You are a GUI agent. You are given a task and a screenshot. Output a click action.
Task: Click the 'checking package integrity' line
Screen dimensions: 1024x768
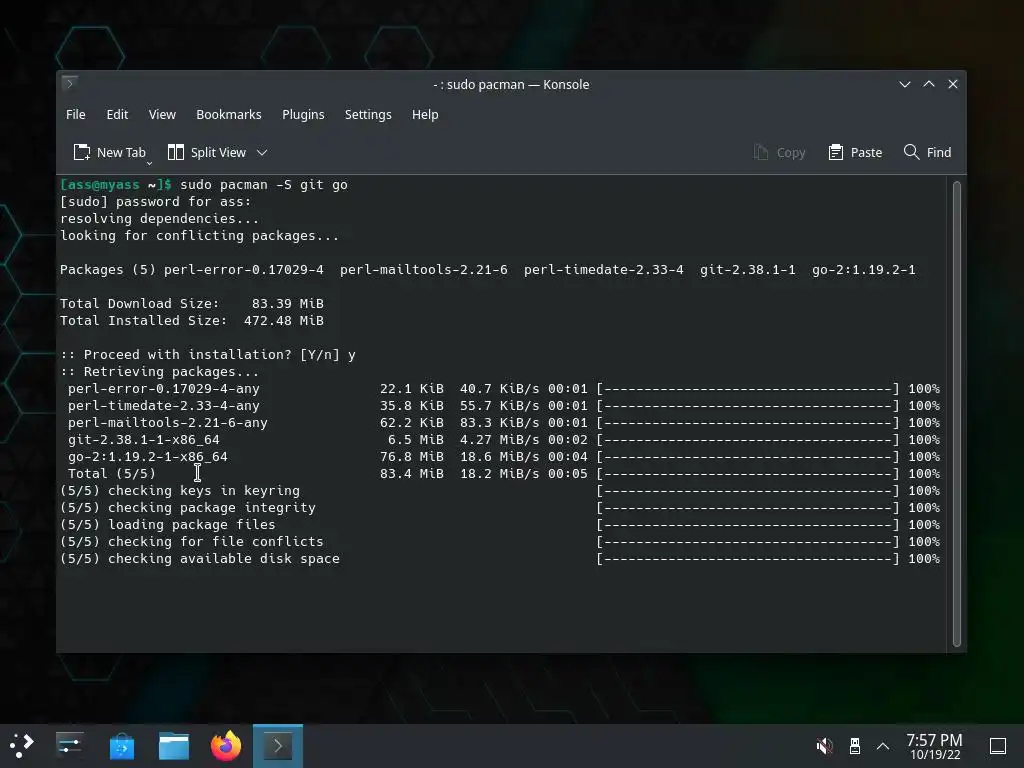point(500,507)
